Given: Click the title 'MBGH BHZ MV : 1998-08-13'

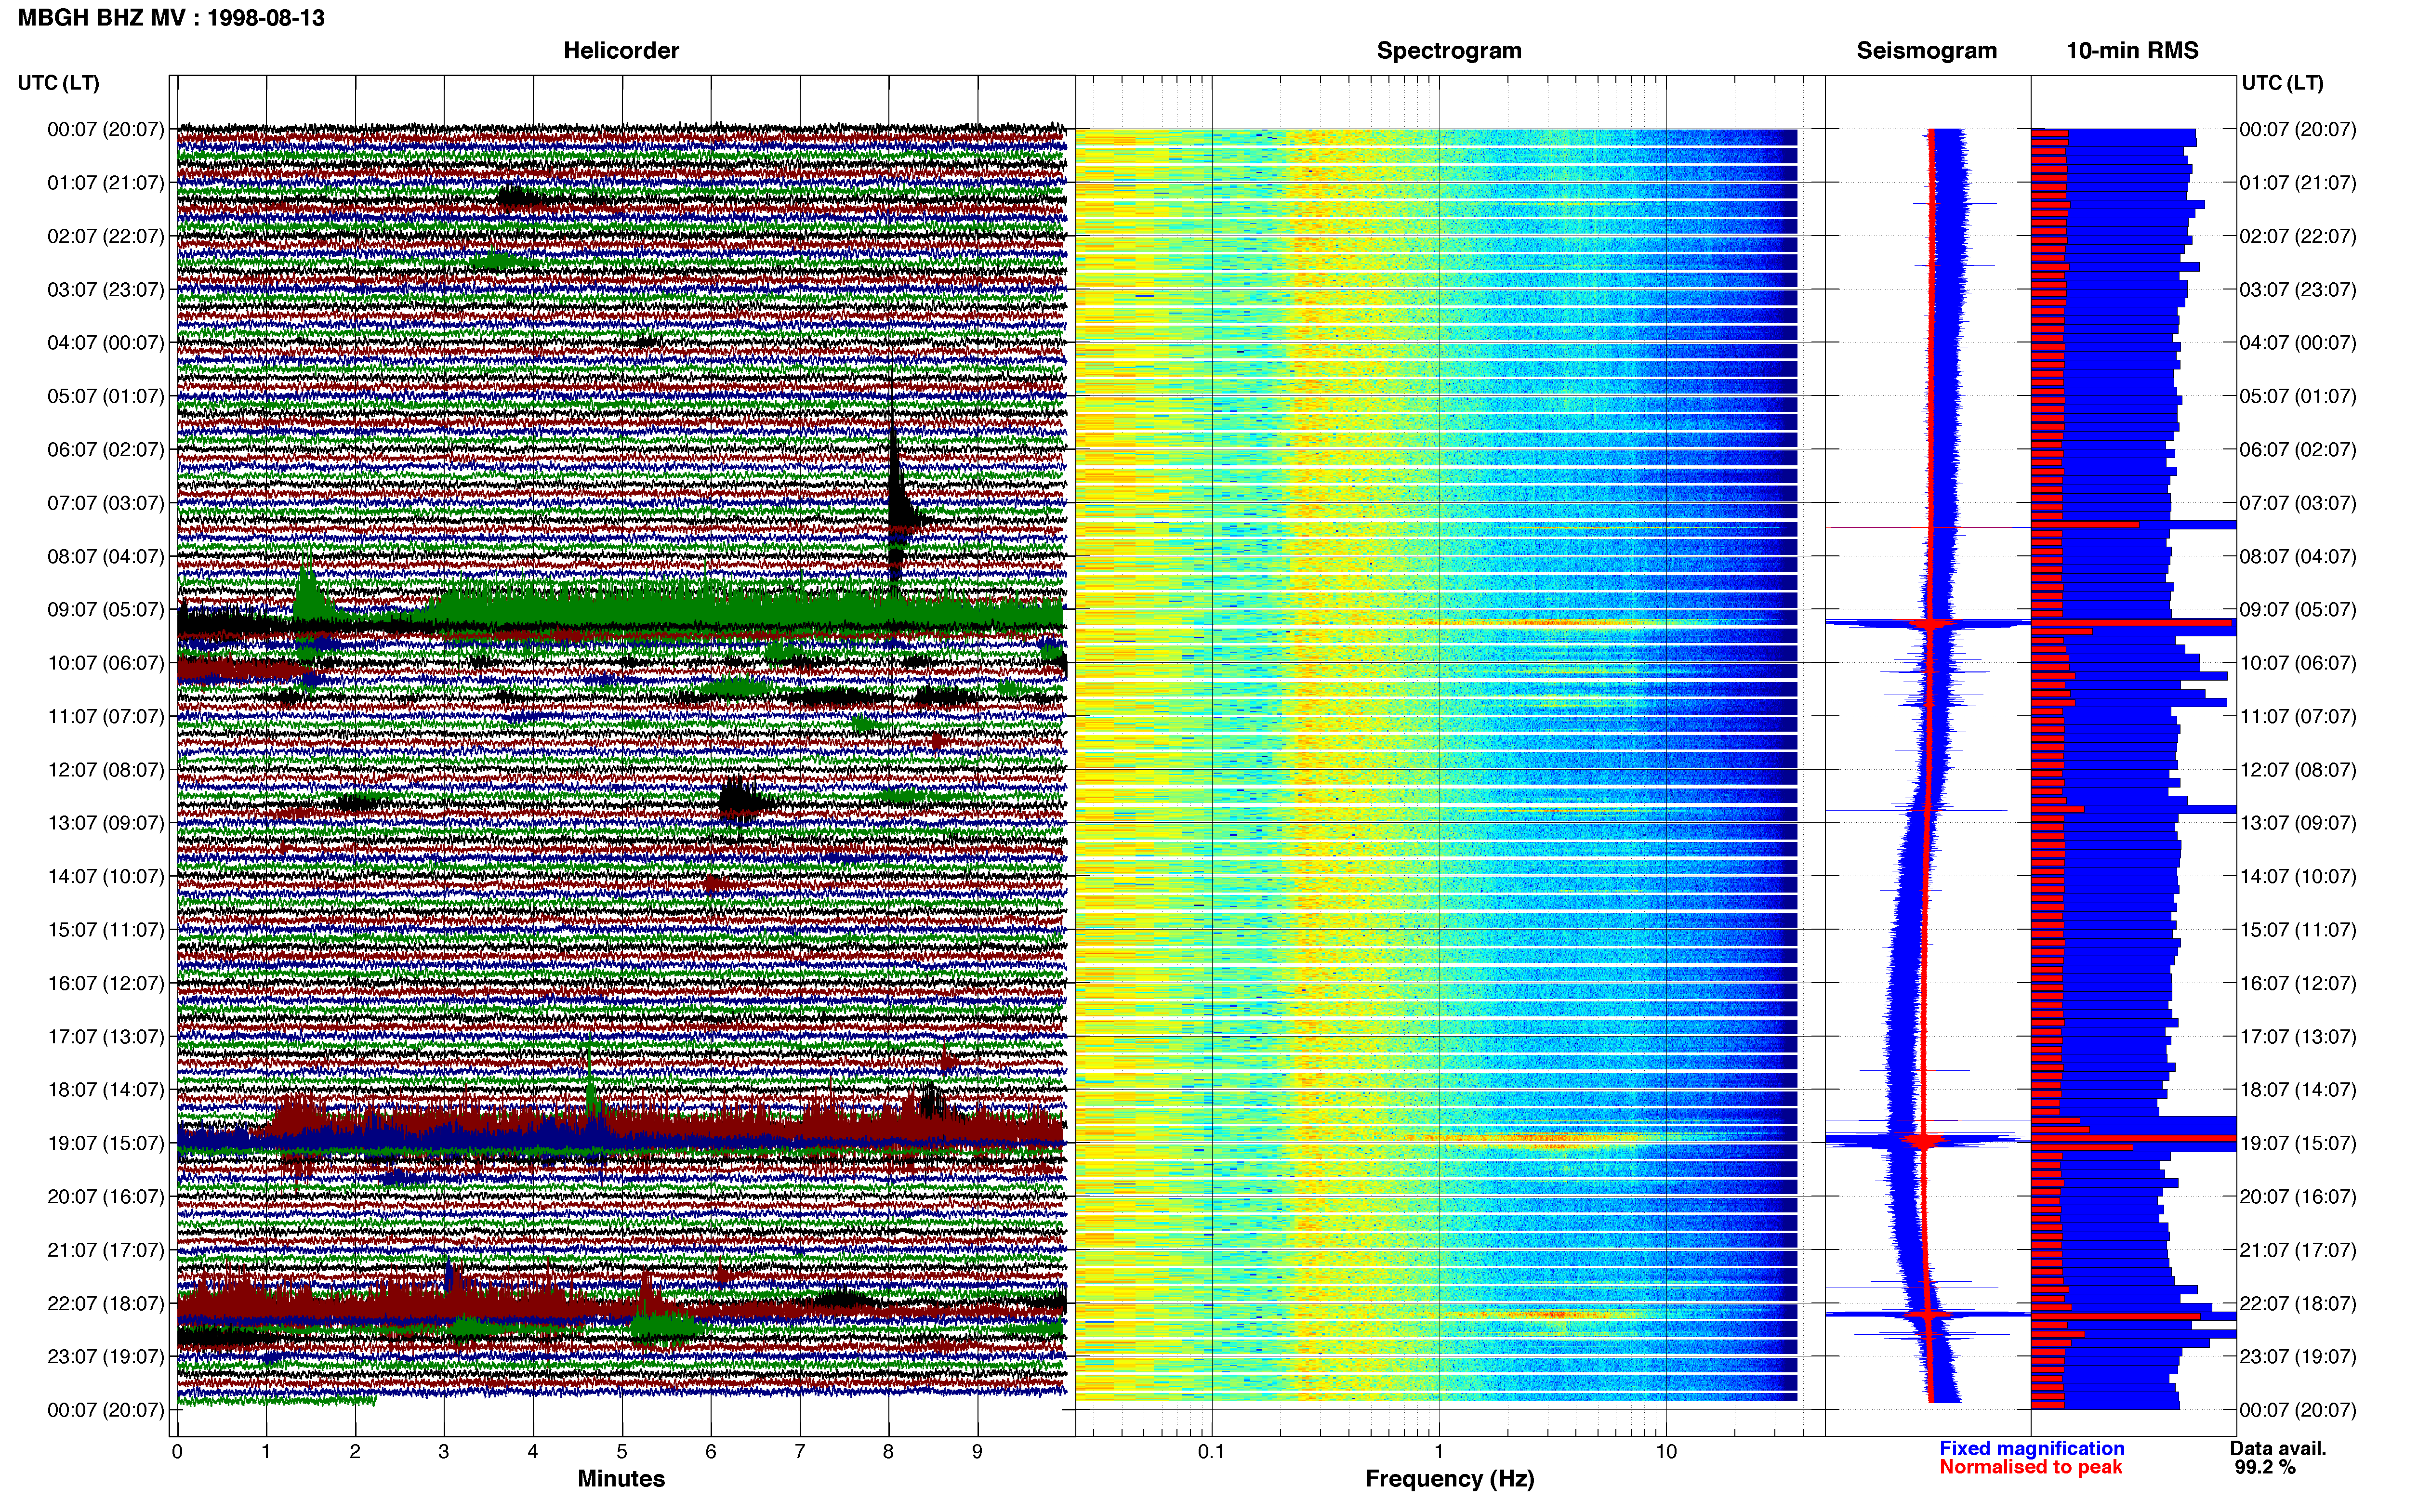Looking at the screenshot, I should (x=171, y=18).
